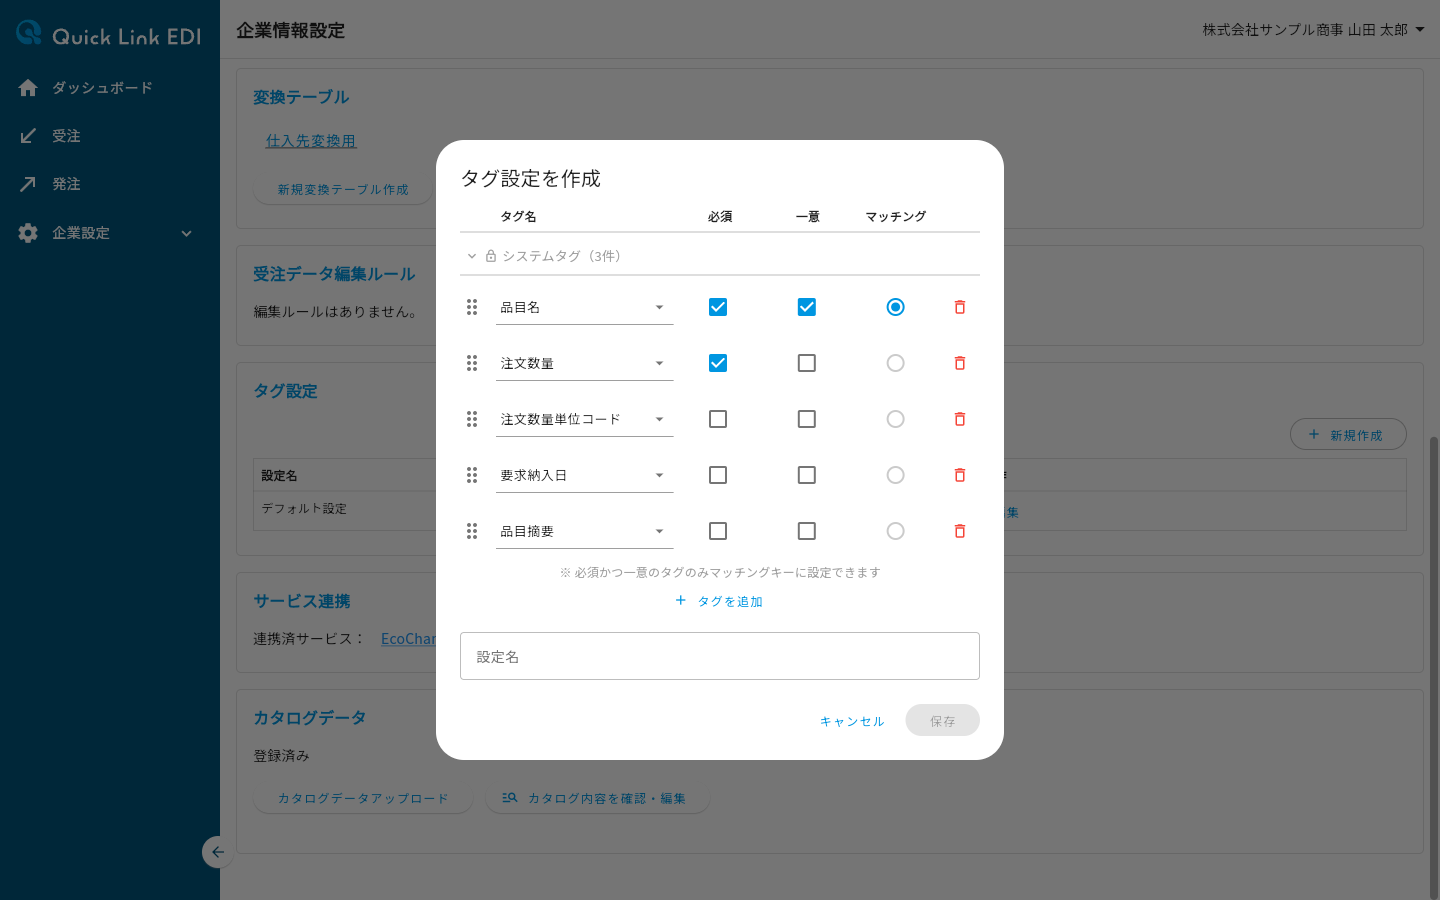1440x900 pixels.
Task: Uncheck 必須 for 注文数量
Action: point(718,363)
